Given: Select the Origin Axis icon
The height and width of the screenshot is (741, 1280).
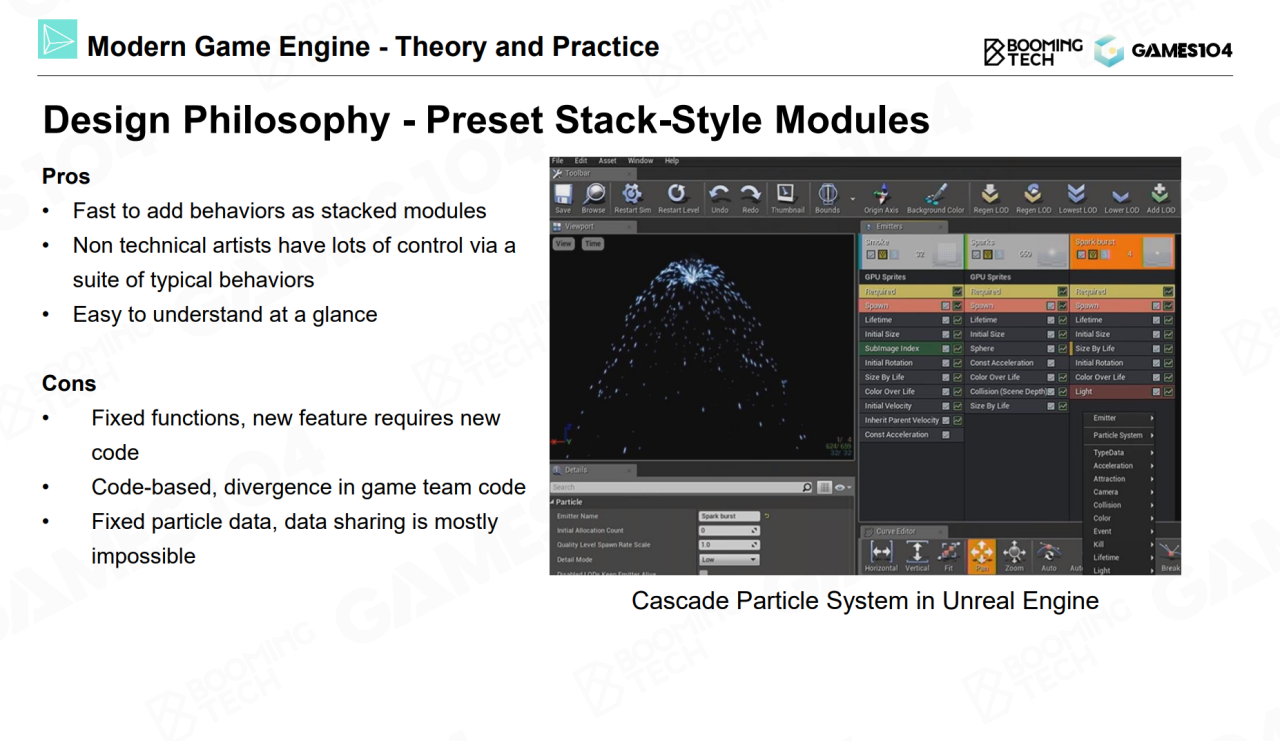Looking at the screenshot, I should tap(881, 194).
